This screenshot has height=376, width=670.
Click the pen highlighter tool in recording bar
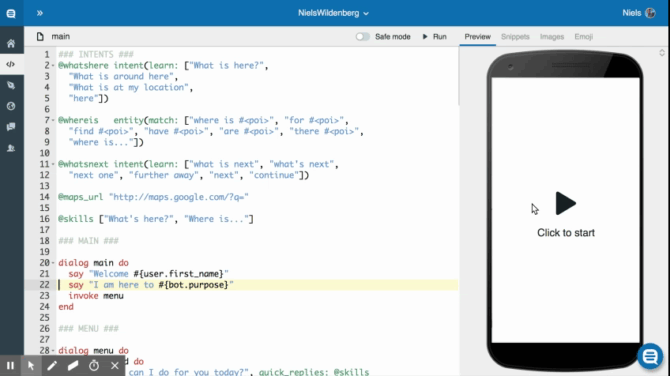tap(52, 366)
